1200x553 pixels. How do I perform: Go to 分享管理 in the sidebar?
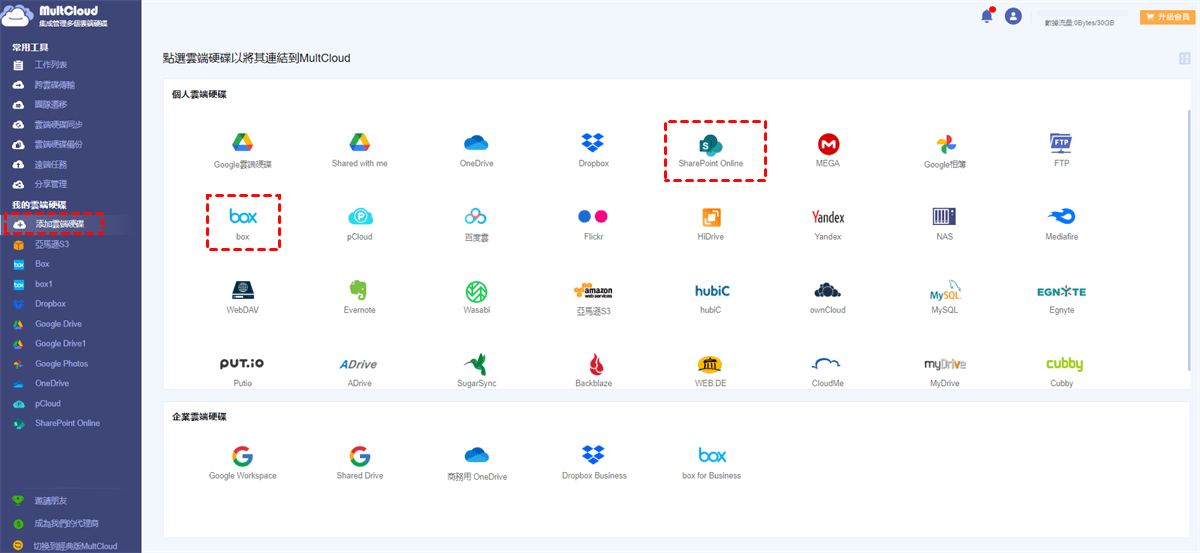coord(51,184)
